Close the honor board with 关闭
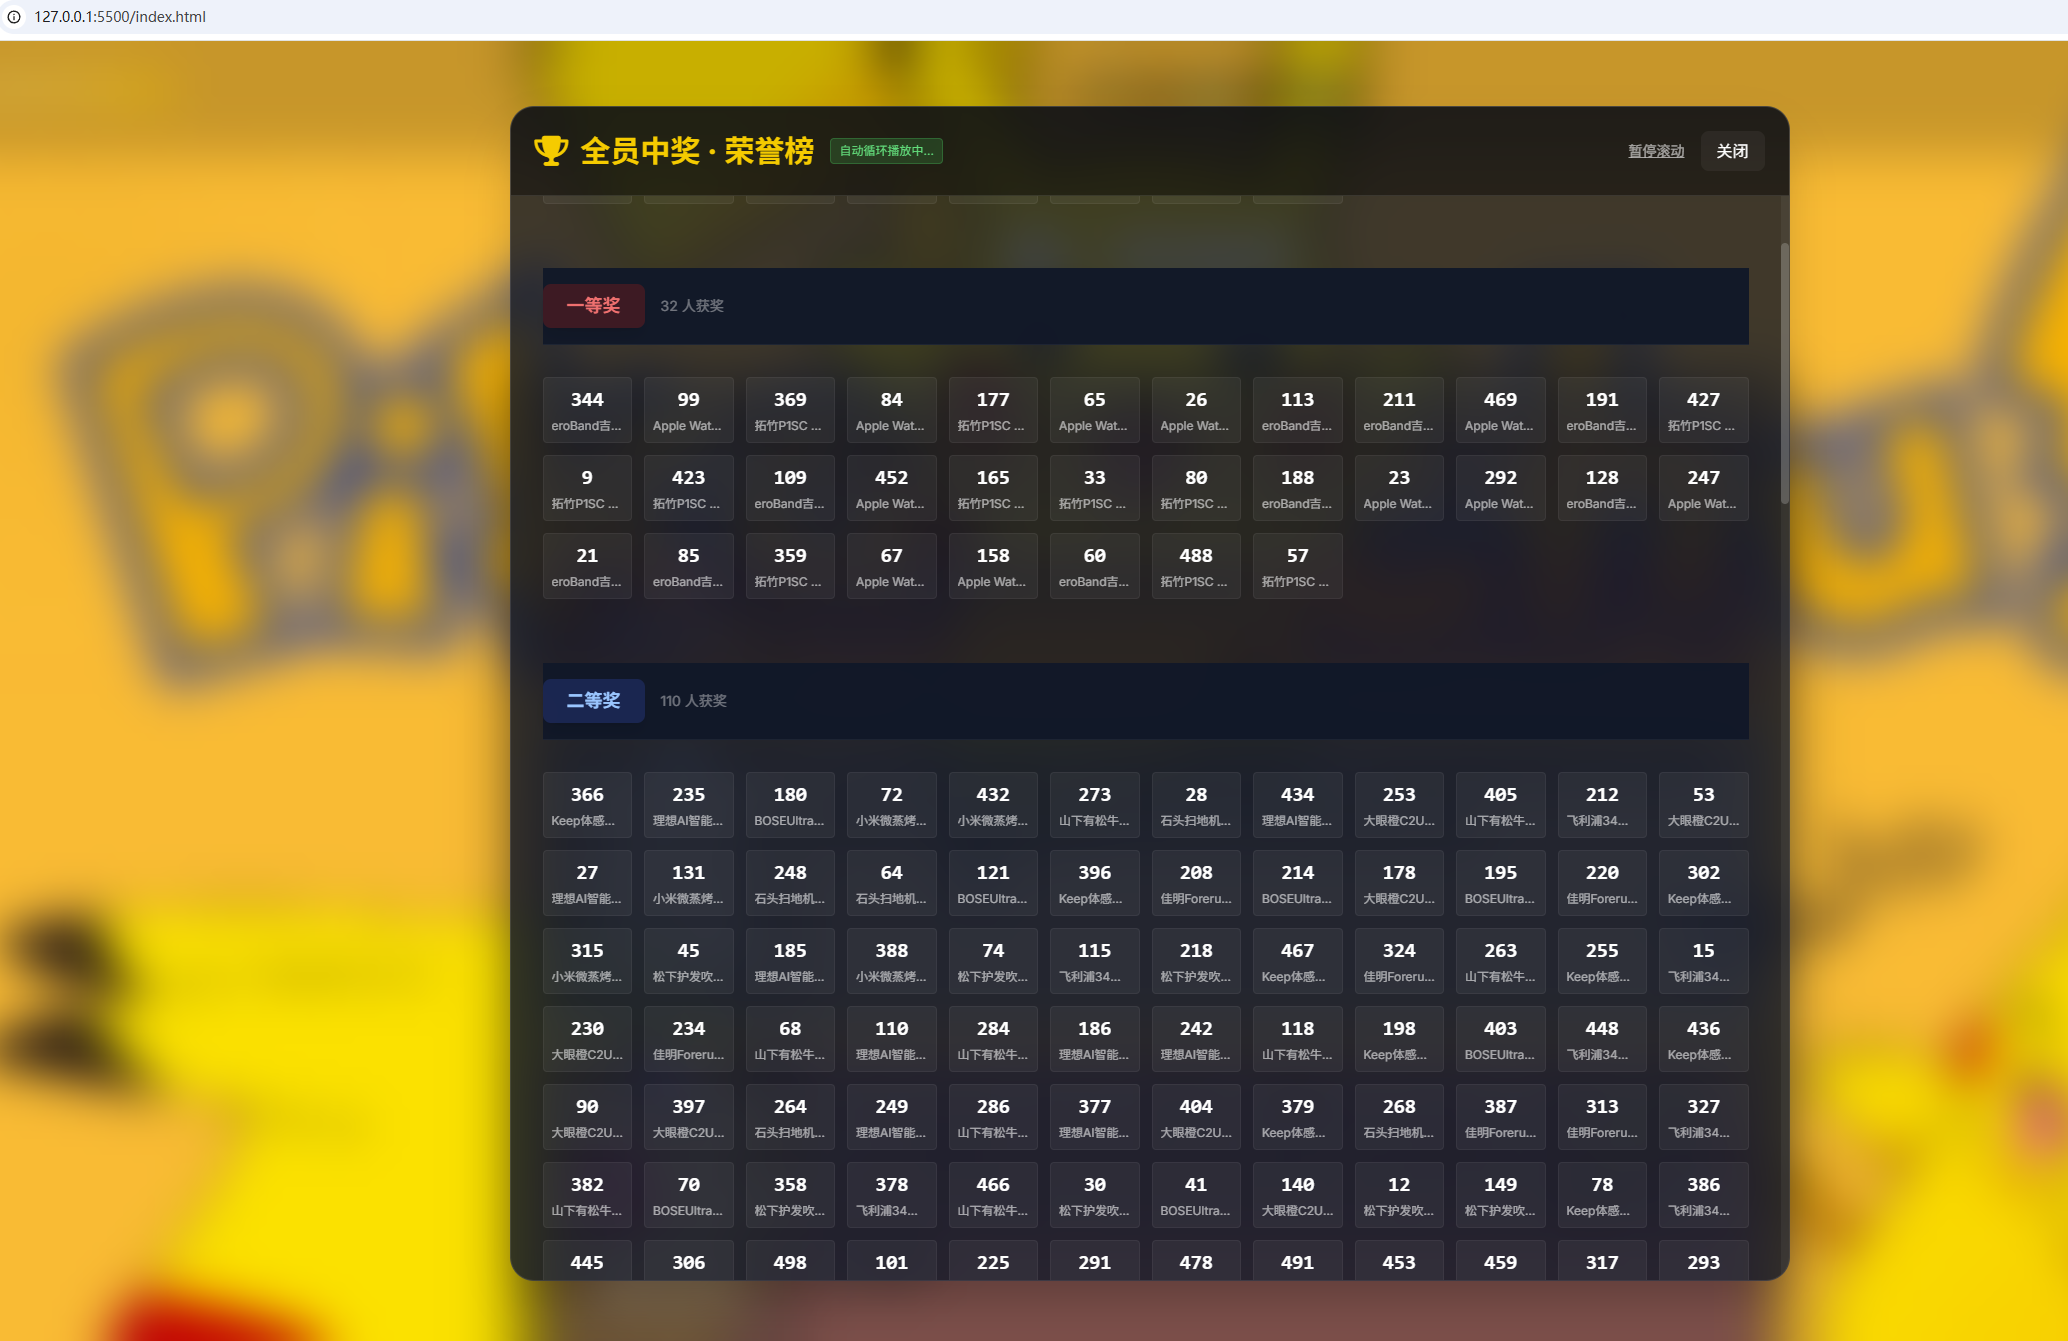This screenshot has height=1341, width=2068. pyautogui.click(x=1731, y=151)
